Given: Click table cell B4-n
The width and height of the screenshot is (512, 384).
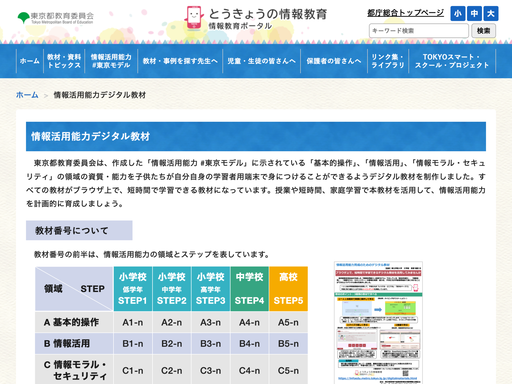Looking at the screenshot, I should pos(249,343).
